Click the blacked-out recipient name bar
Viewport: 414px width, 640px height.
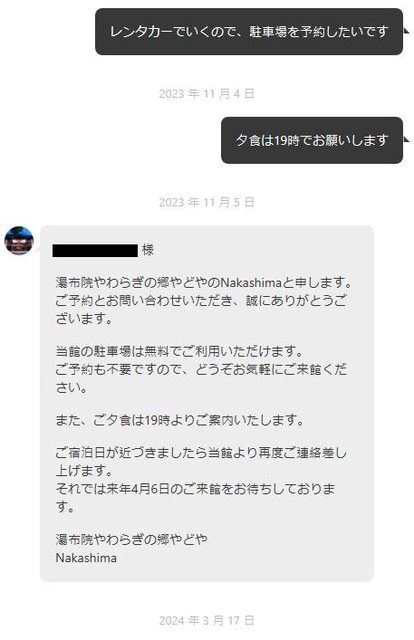click(x=95, y=250)
